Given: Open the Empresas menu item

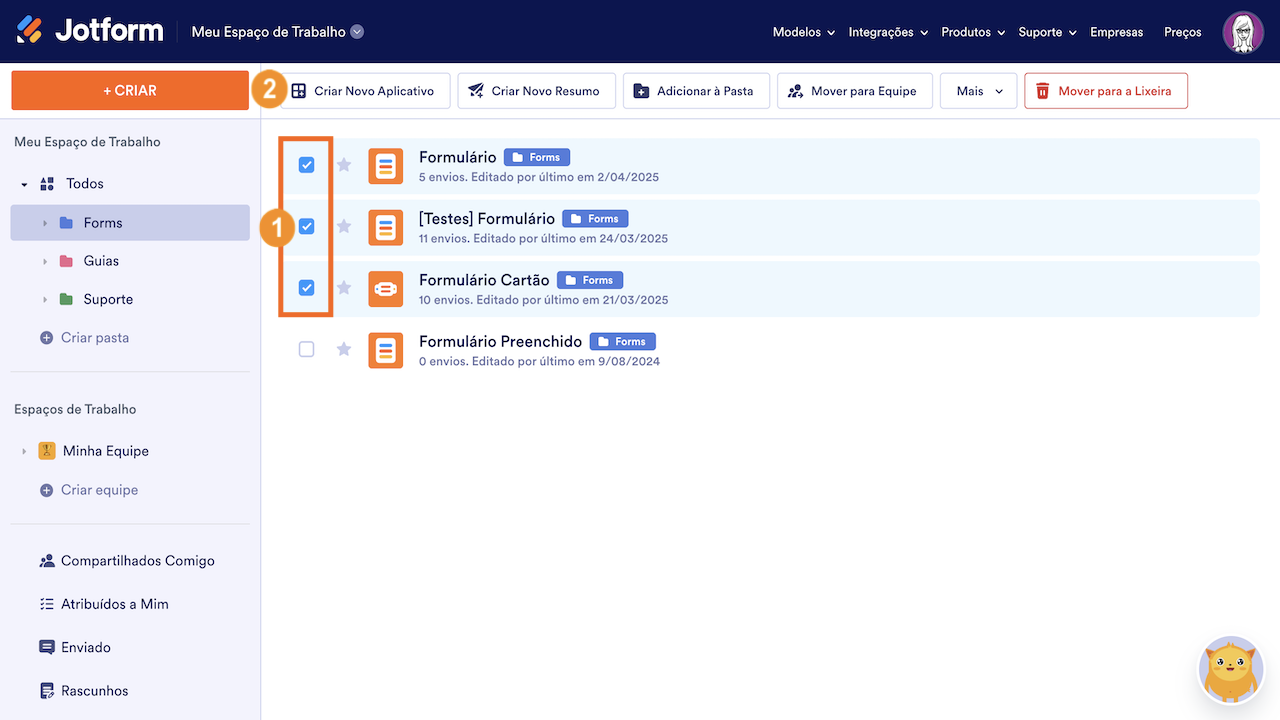Looking at the screenshot, I should (x=1116, y=31).
